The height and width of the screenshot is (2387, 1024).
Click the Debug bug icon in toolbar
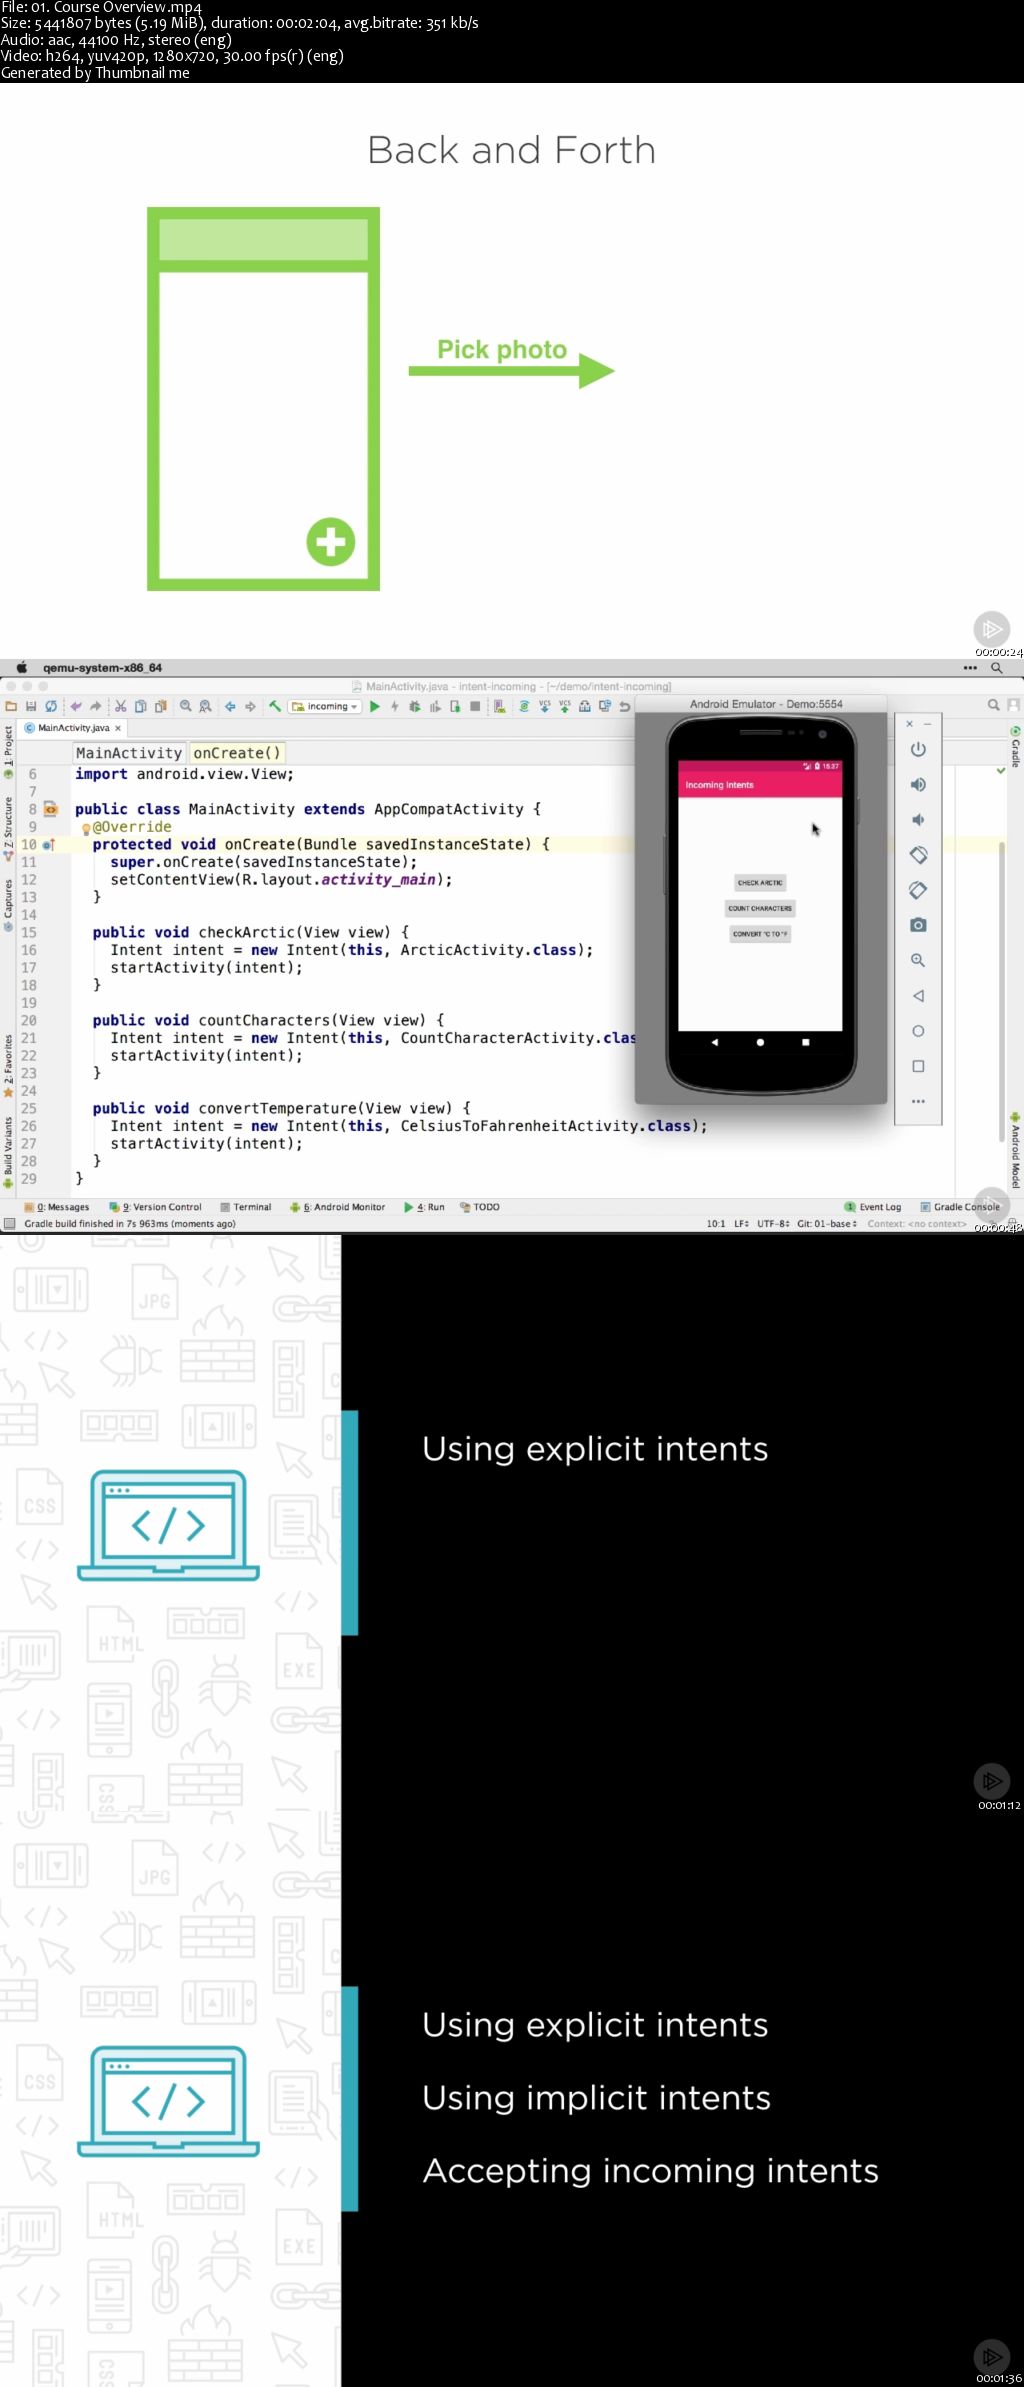[415, 706]
